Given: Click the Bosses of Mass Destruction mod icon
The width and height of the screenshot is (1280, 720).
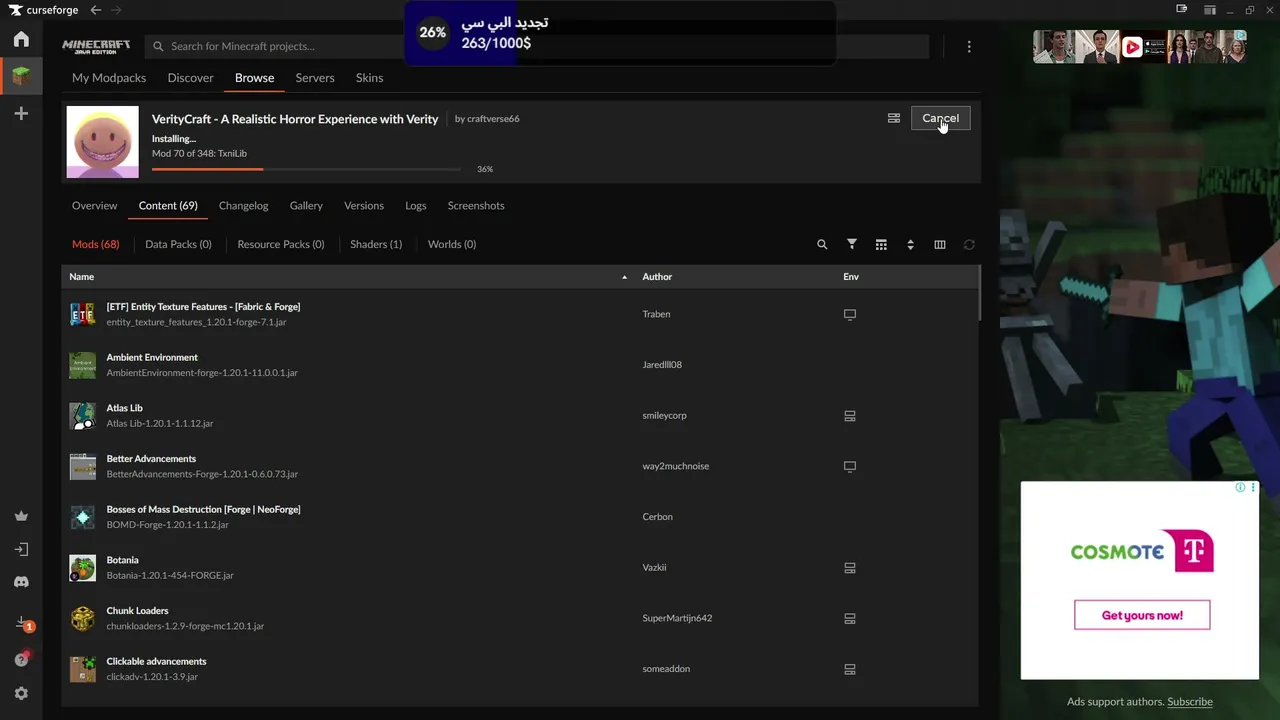Looking at the screenshot, I should [83, 517].
